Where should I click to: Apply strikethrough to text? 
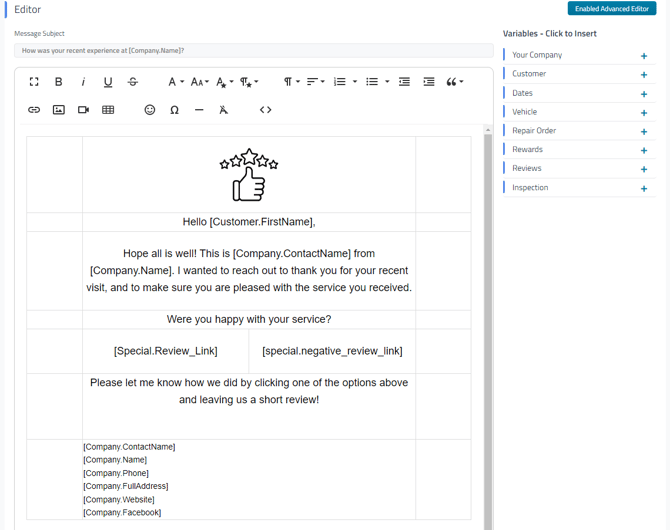(133, 82)
